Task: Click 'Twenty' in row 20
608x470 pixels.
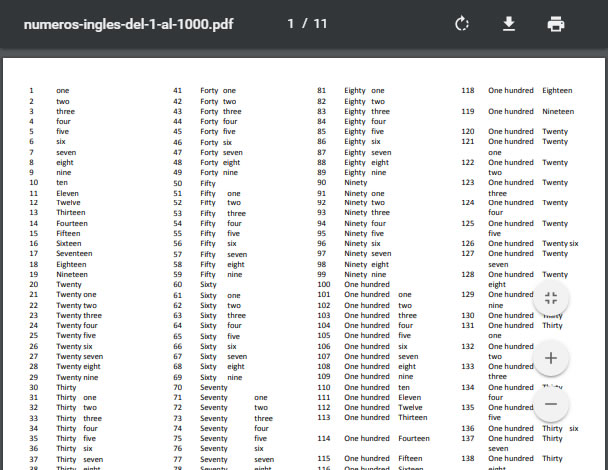Action: (69, 284)
